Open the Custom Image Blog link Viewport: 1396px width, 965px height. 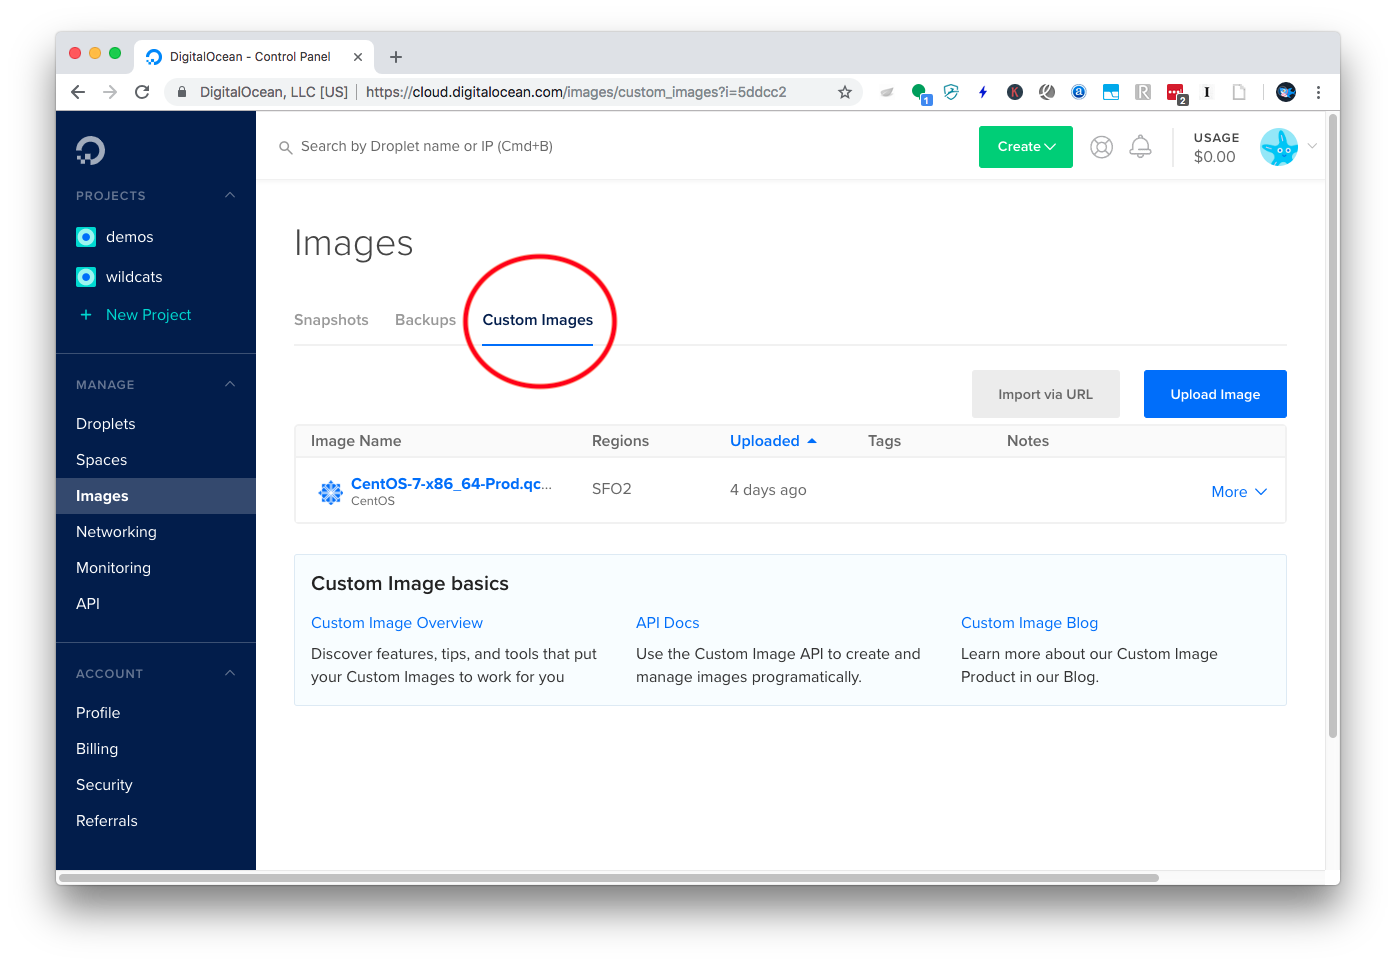pos(1029,623)
